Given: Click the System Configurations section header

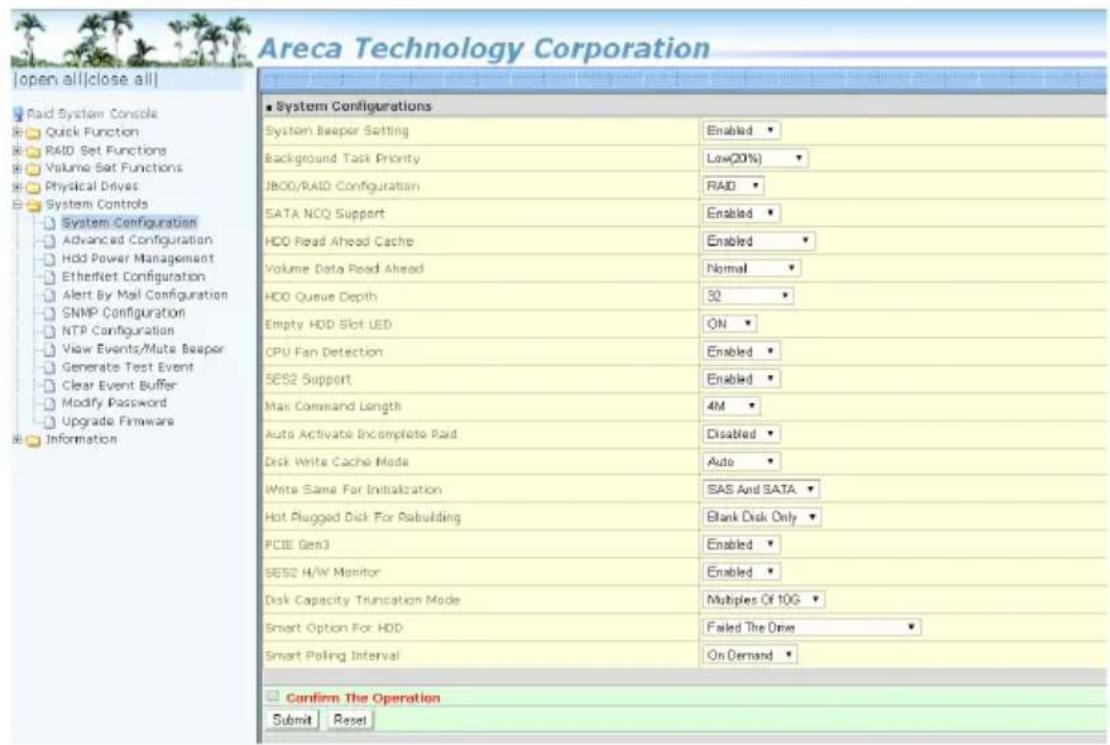Looking at the screenshot, I should point(353,106).
